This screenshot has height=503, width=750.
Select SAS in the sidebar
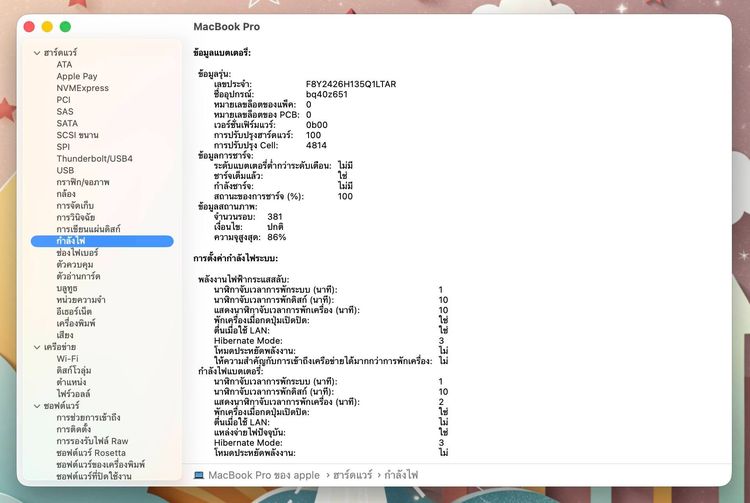(65, 111)
